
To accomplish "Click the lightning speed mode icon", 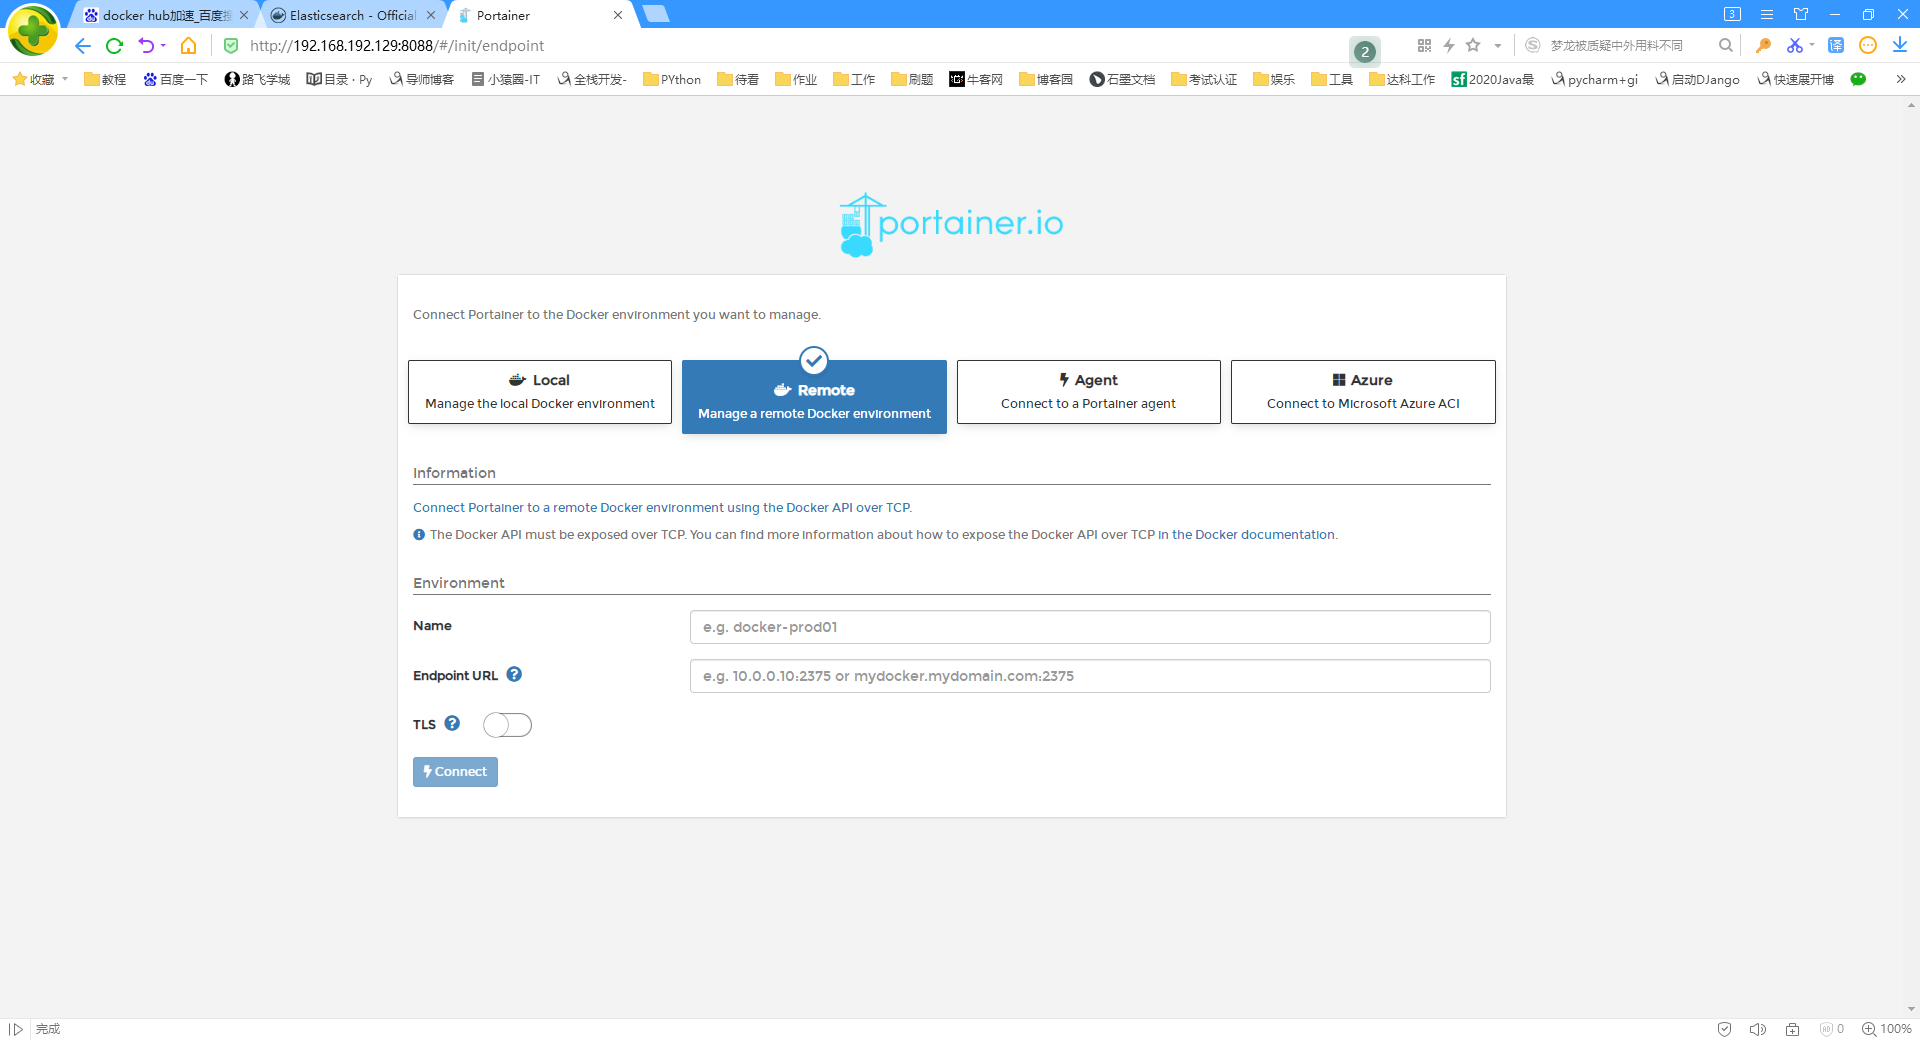I will (1449, 46).
